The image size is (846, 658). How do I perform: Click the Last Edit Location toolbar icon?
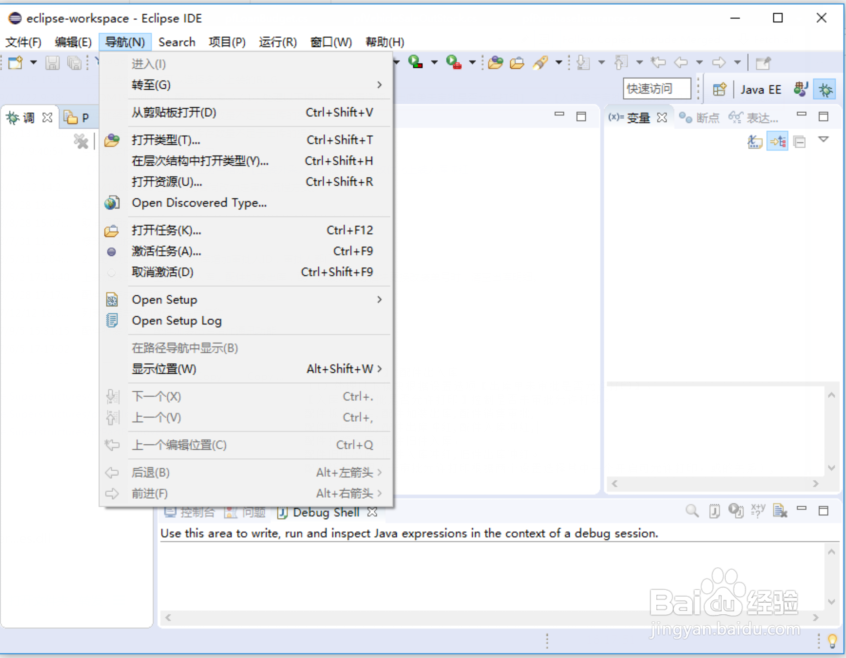658,63
